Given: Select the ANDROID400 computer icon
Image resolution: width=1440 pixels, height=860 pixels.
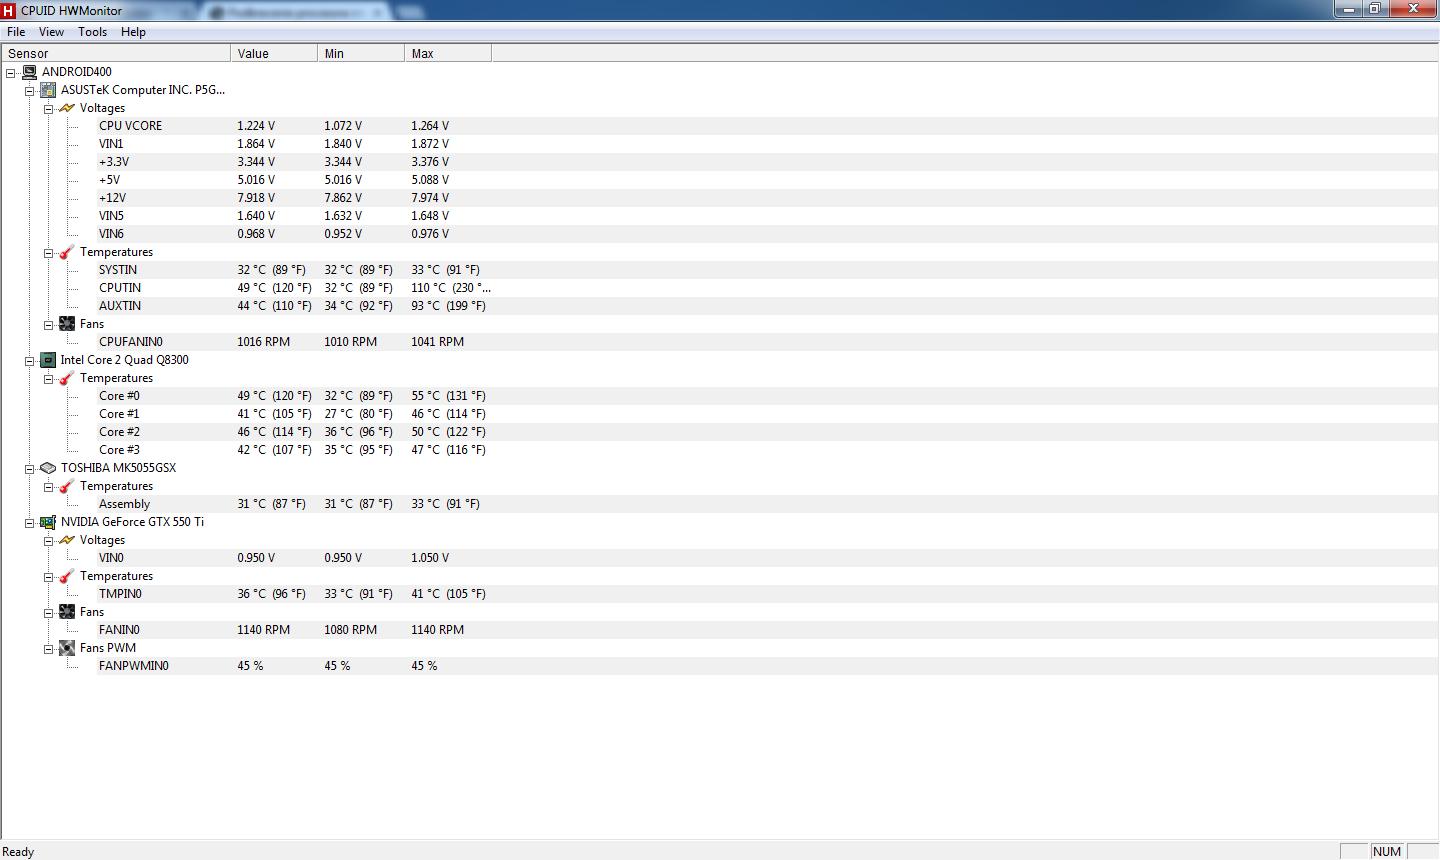Looking at the screenshot, I should tap(29, 72).
